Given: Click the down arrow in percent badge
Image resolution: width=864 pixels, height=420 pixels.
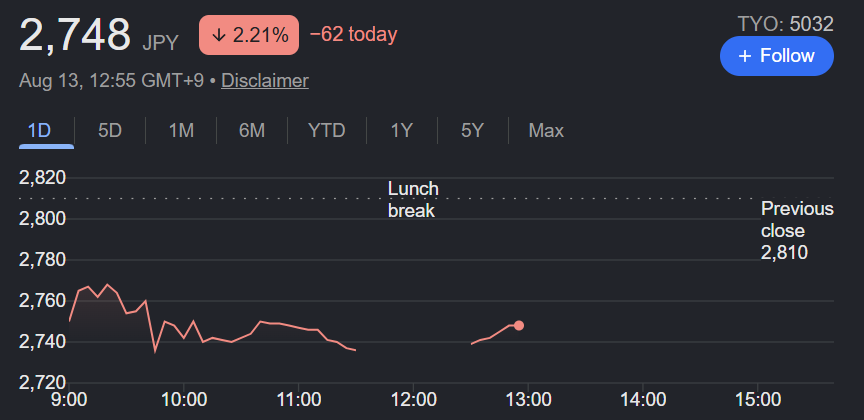Looking at the screenshot, I should 219,35.
